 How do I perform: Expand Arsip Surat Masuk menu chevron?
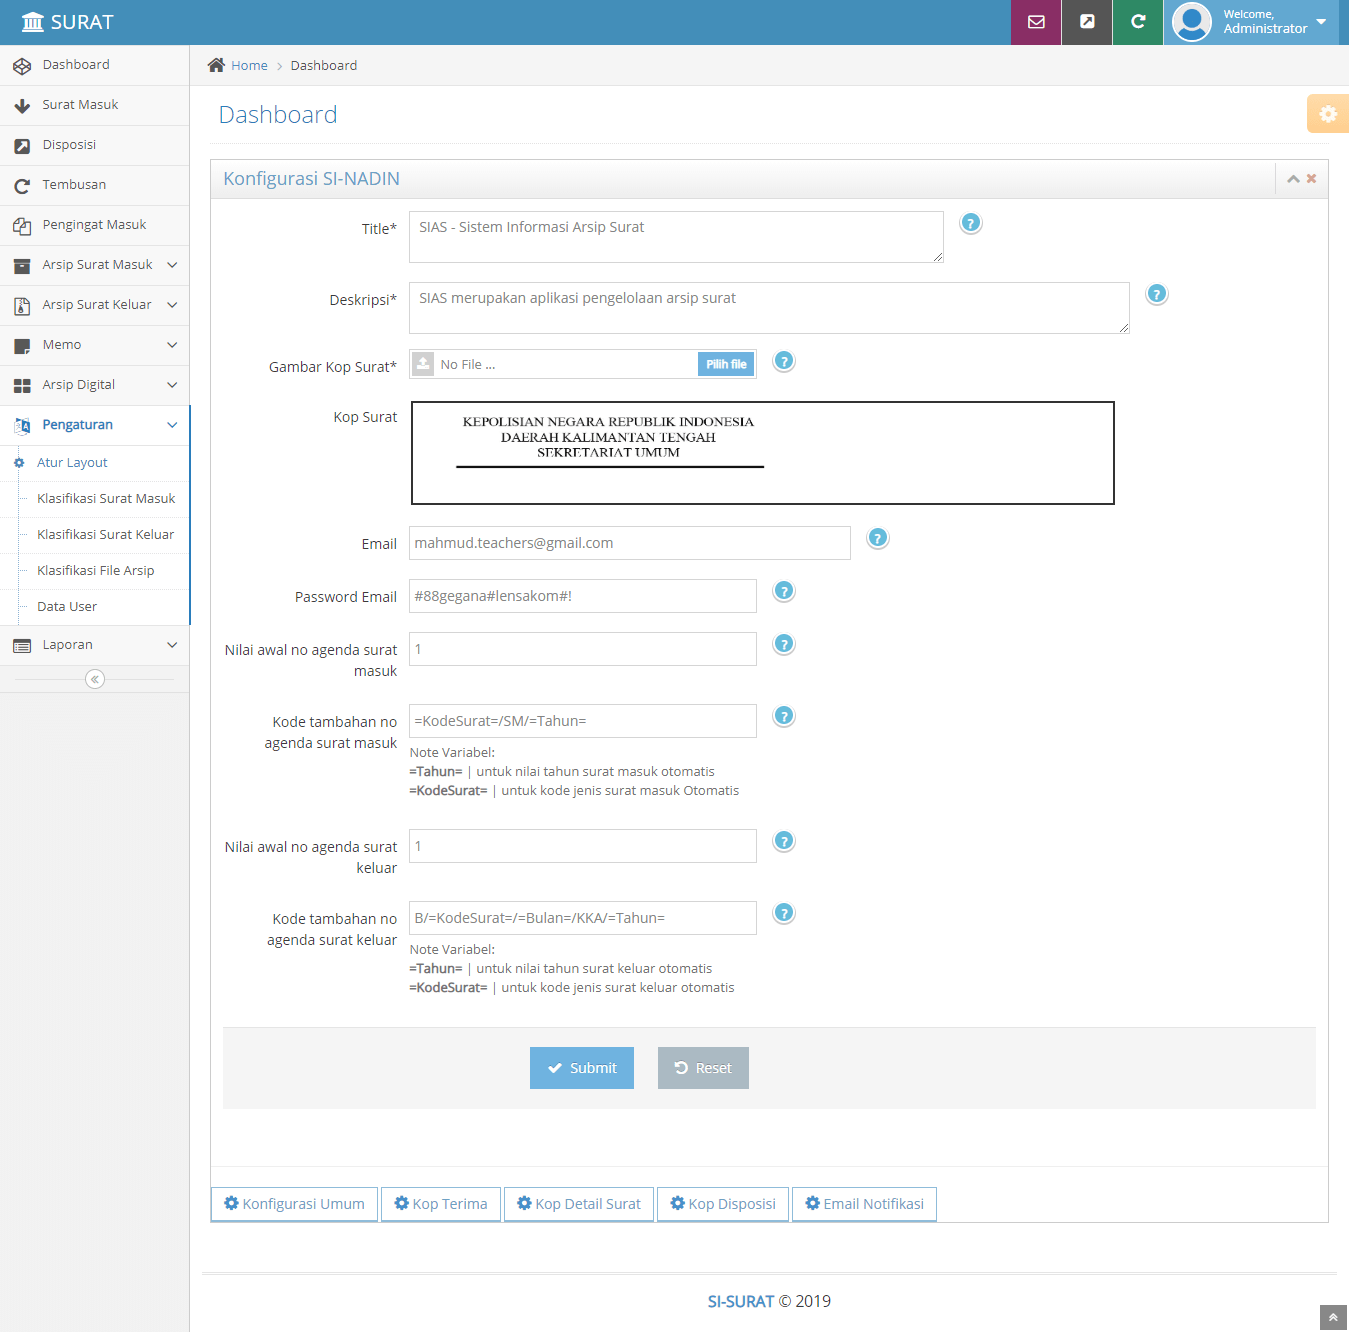172,265
